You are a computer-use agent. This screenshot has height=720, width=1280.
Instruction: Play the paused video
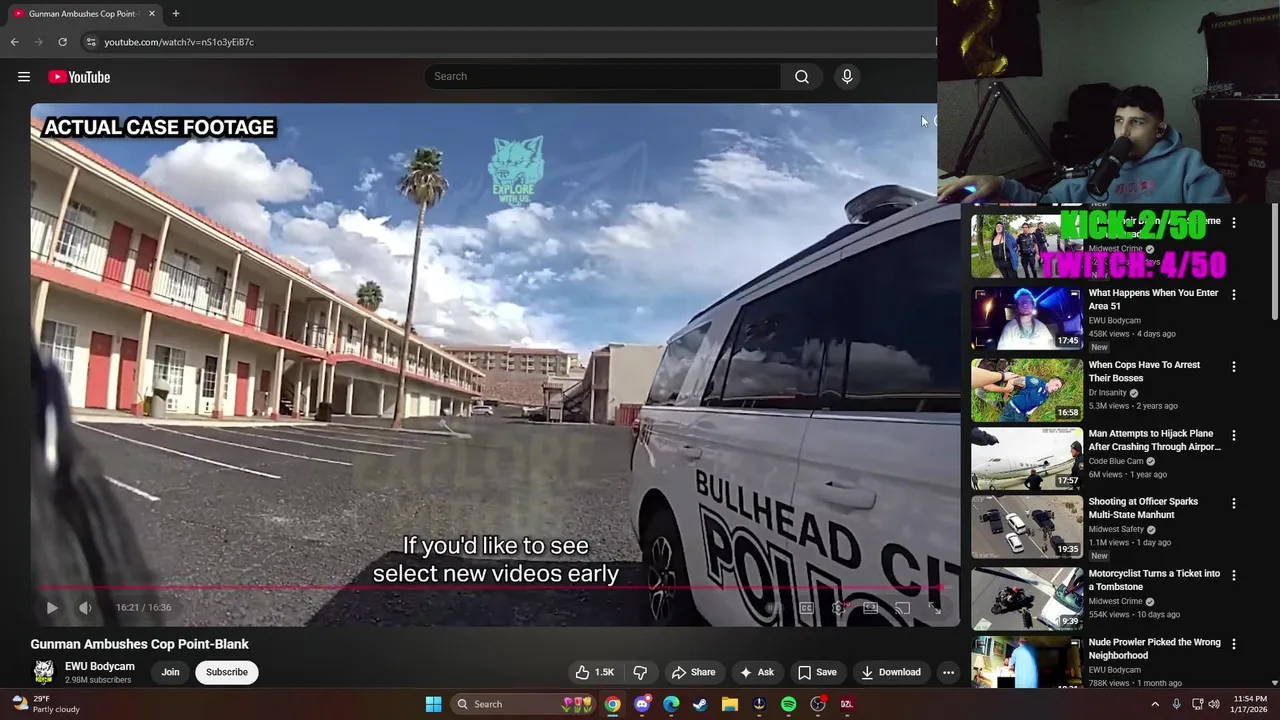click(x=52, y=607)
